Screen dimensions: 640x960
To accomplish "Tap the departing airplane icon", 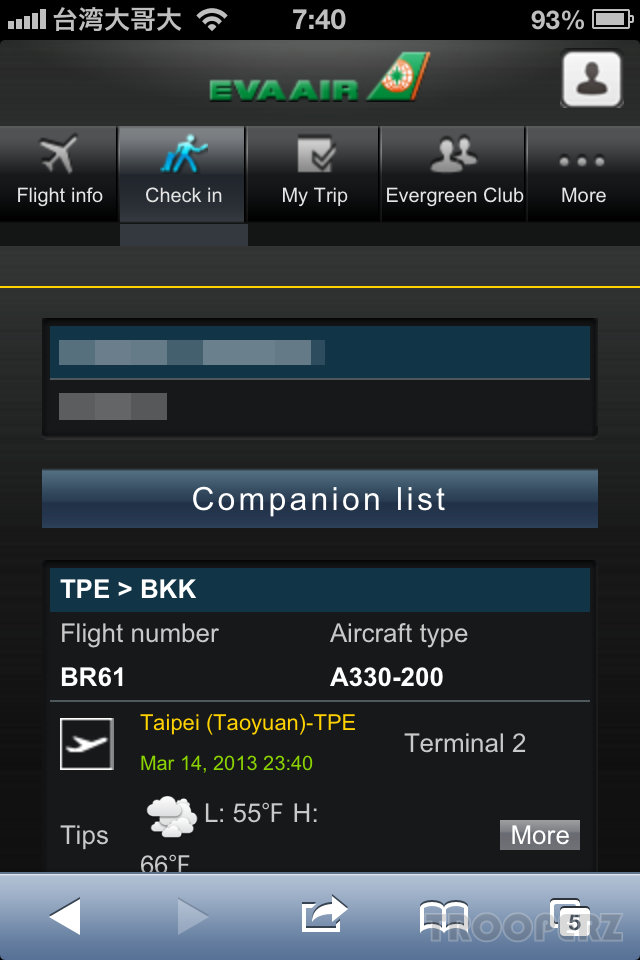I will (x=87, y=744).
